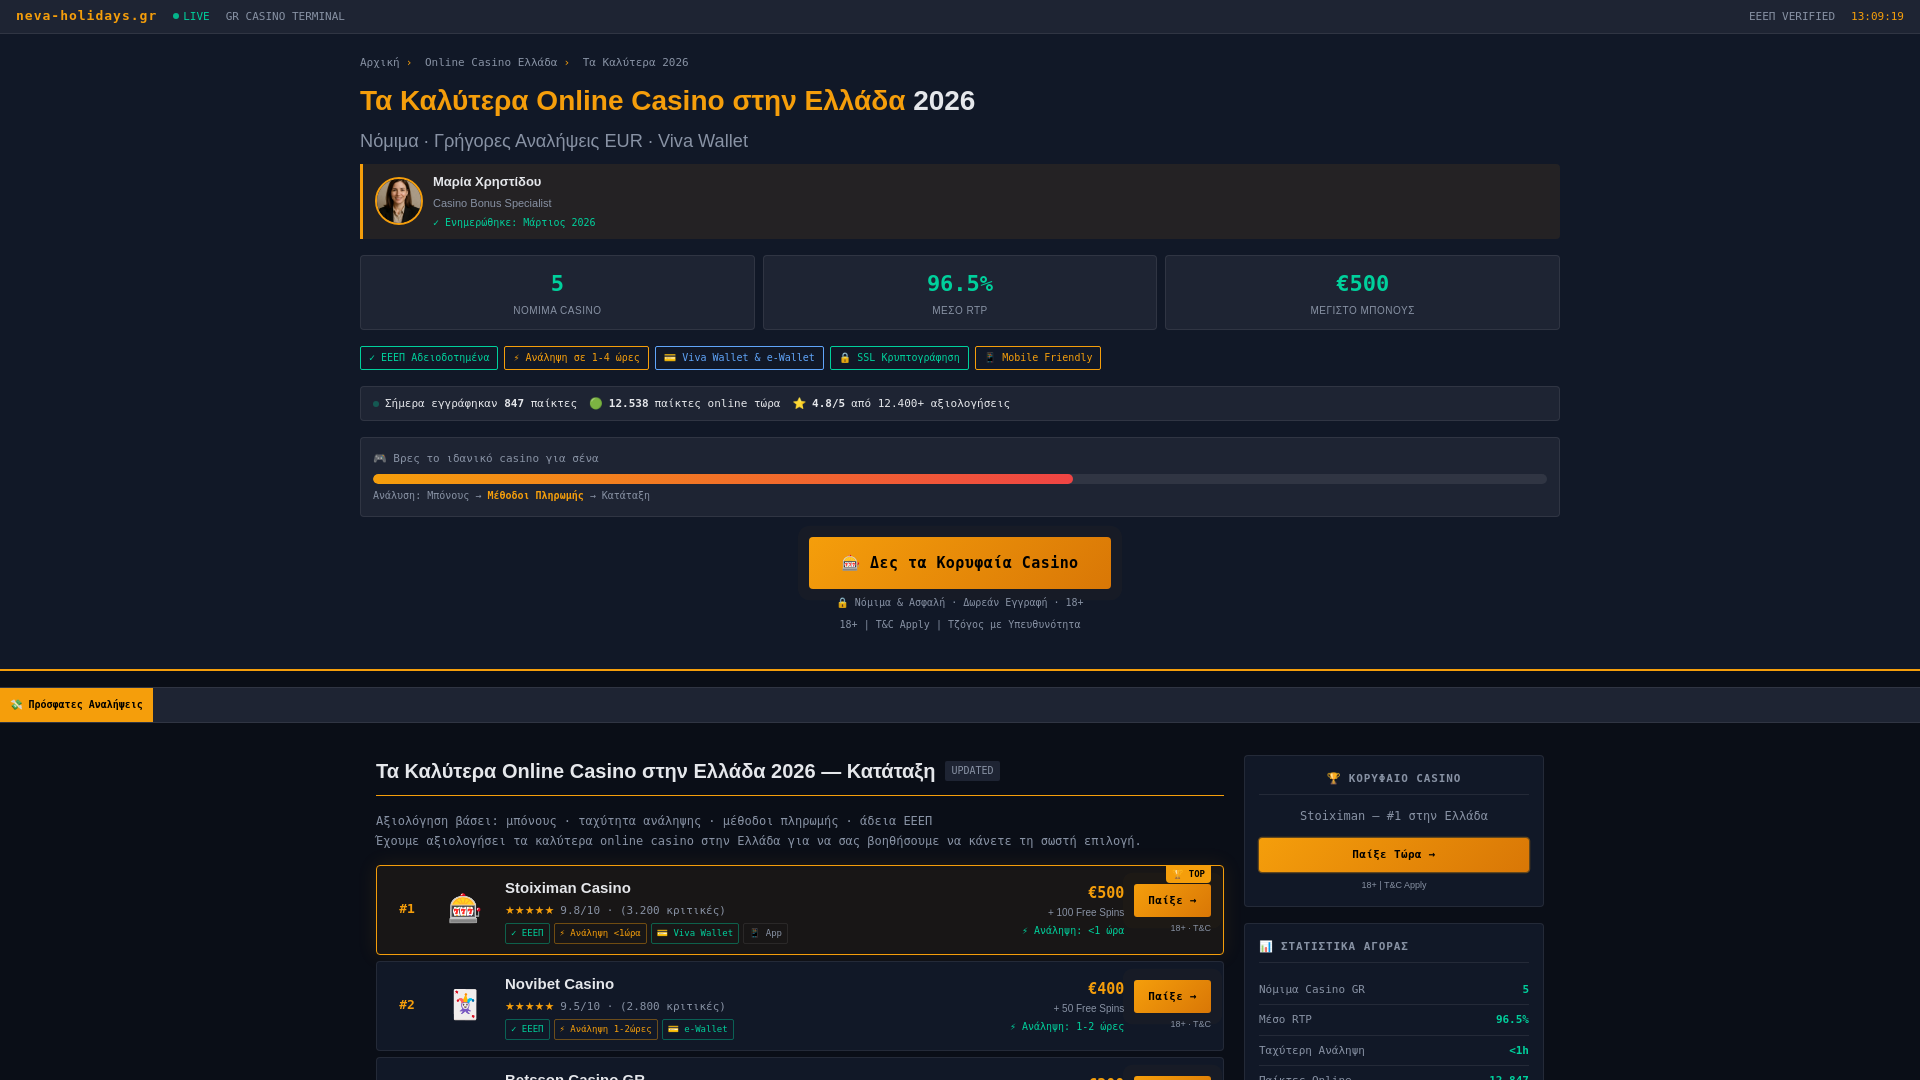Click green online players dot icon
Viewport: 1920px width, 1080px height.
(x=596, y=404)
